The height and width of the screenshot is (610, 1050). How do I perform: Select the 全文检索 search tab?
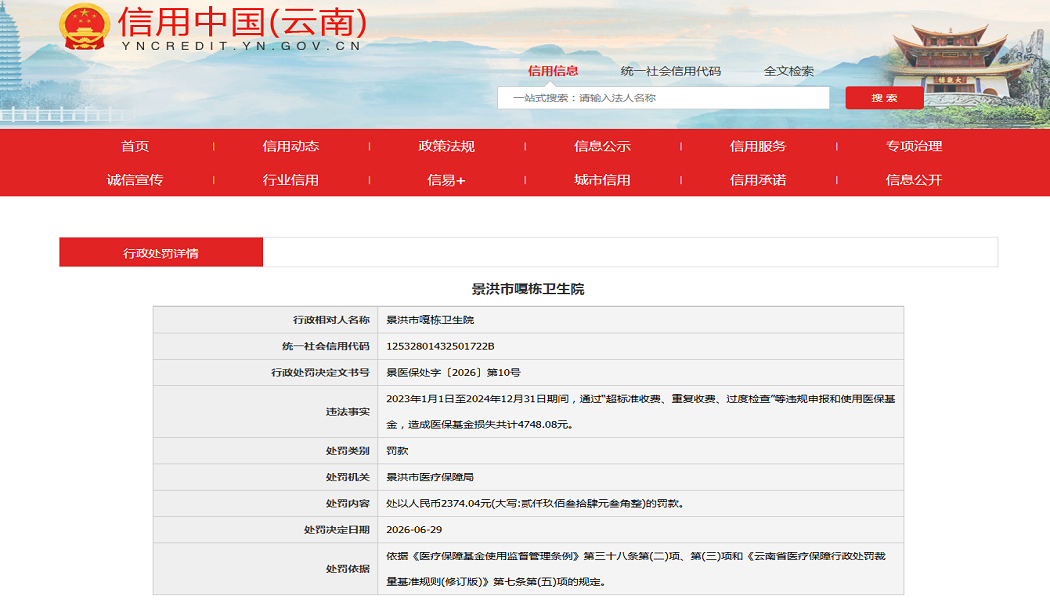click(x=789, y=71)
